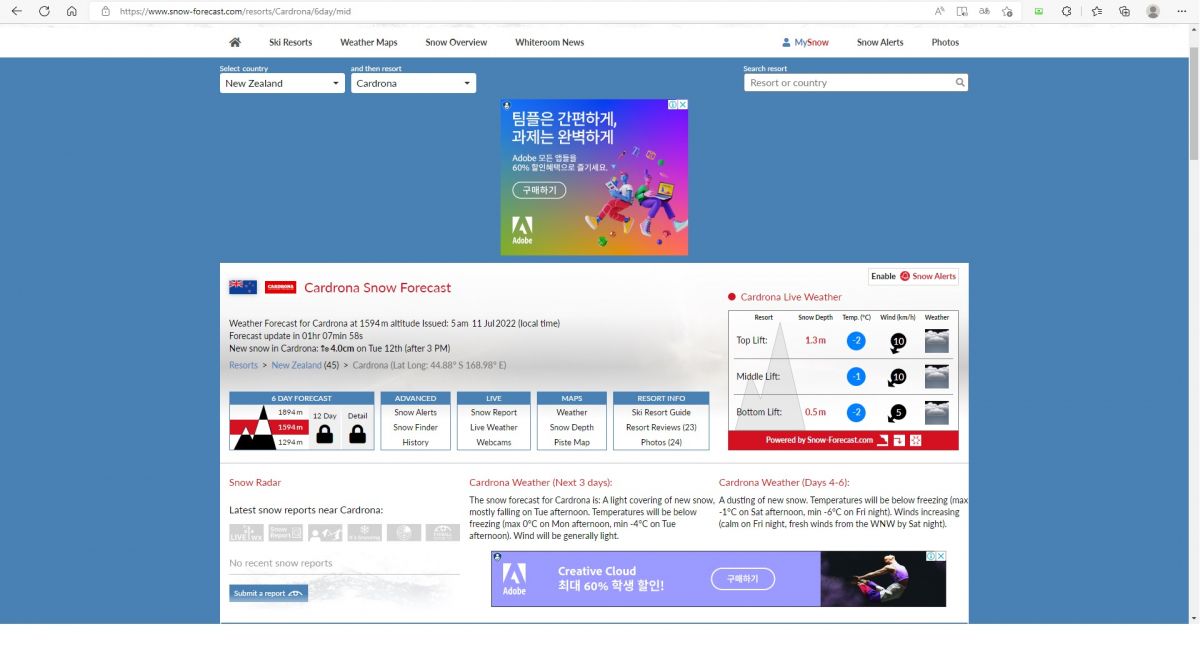Open the resort dropdown showing Cardrona
The image size is (1200, 652).
pos(413,83)
